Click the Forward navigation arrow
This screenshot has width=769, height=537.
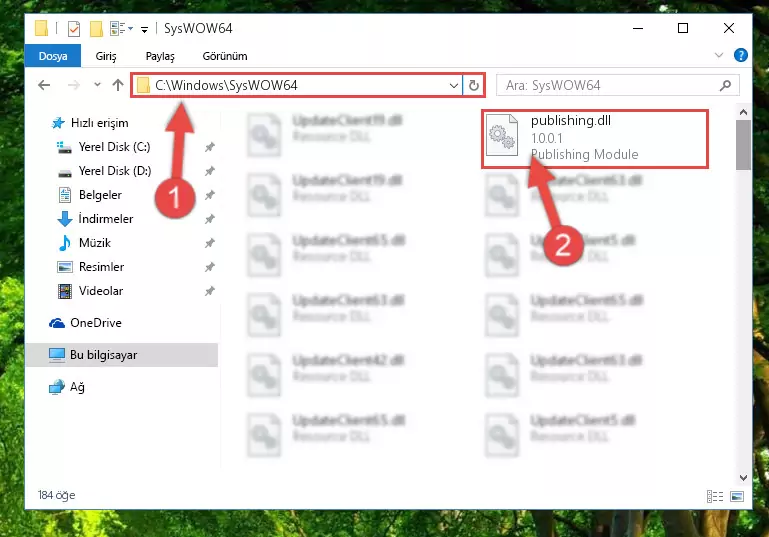point(74,85)
